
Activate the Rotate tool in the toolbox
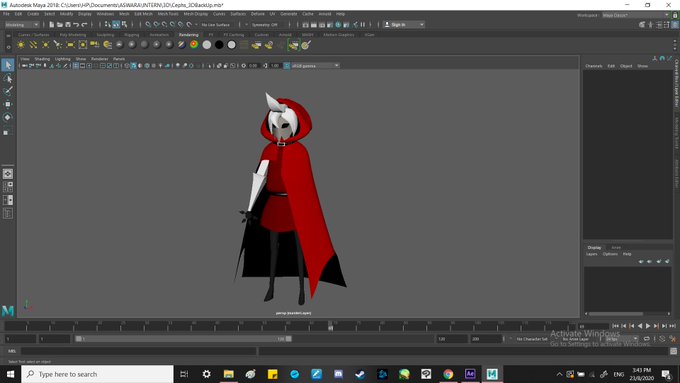[x=8, y=117]
